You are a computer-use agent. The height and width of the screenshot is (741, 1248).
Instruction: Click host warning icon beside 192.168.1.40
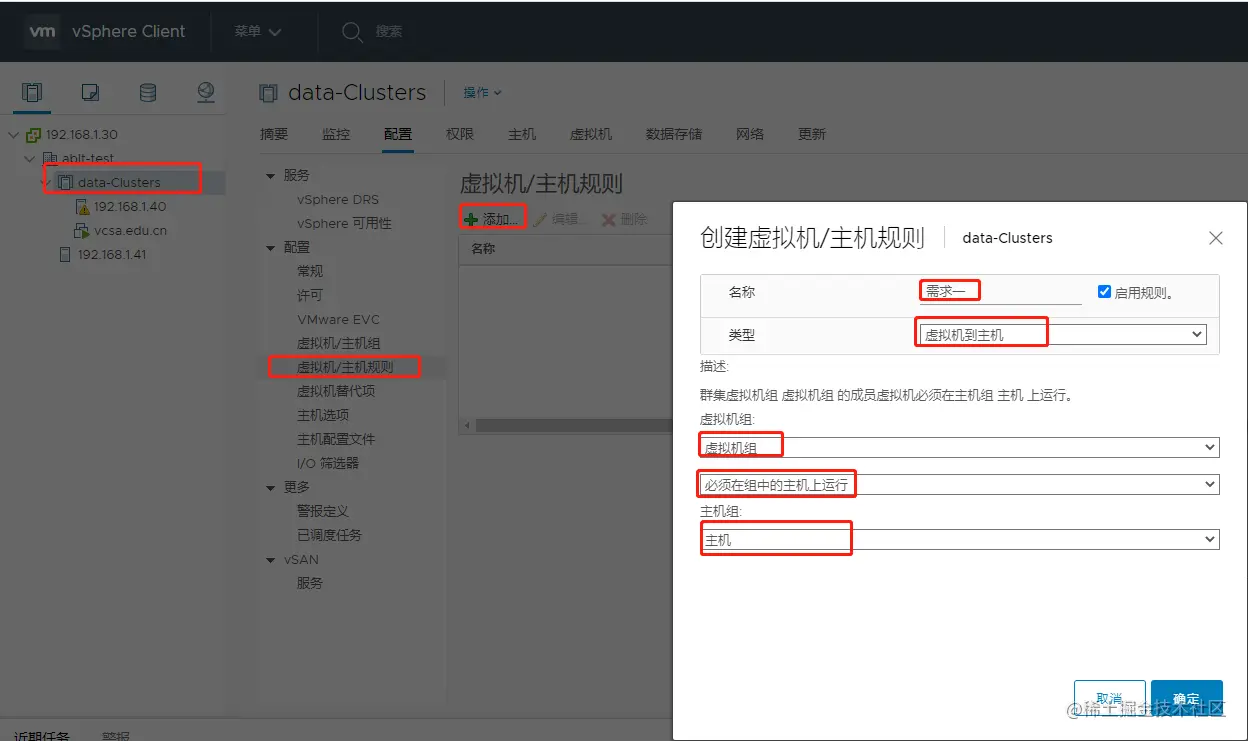[x=82, y=207]
